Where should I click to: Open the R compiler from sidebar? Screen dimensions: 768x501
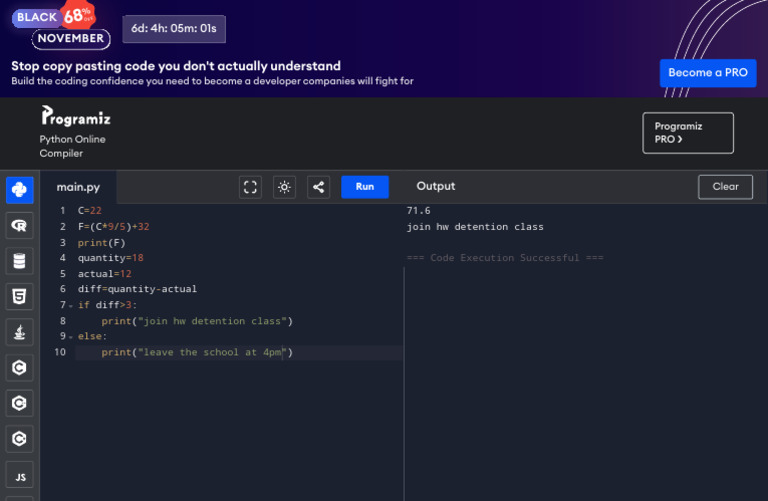click(20, 225)
